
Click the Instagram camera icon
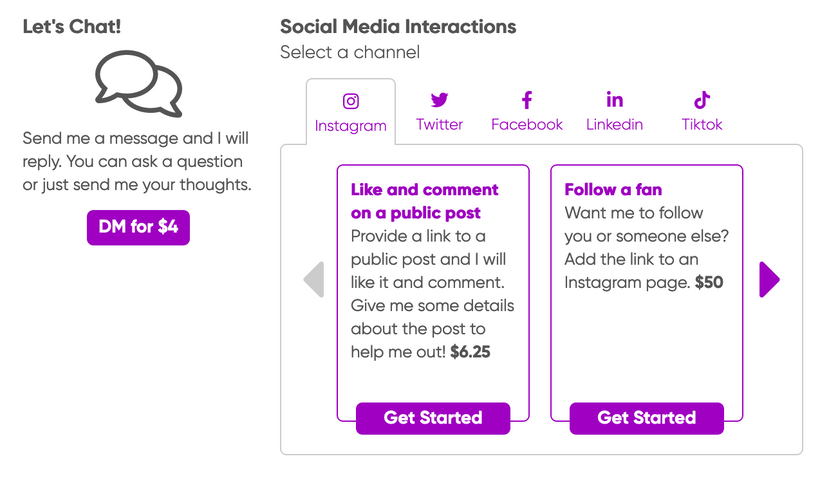tap(351, 101)
